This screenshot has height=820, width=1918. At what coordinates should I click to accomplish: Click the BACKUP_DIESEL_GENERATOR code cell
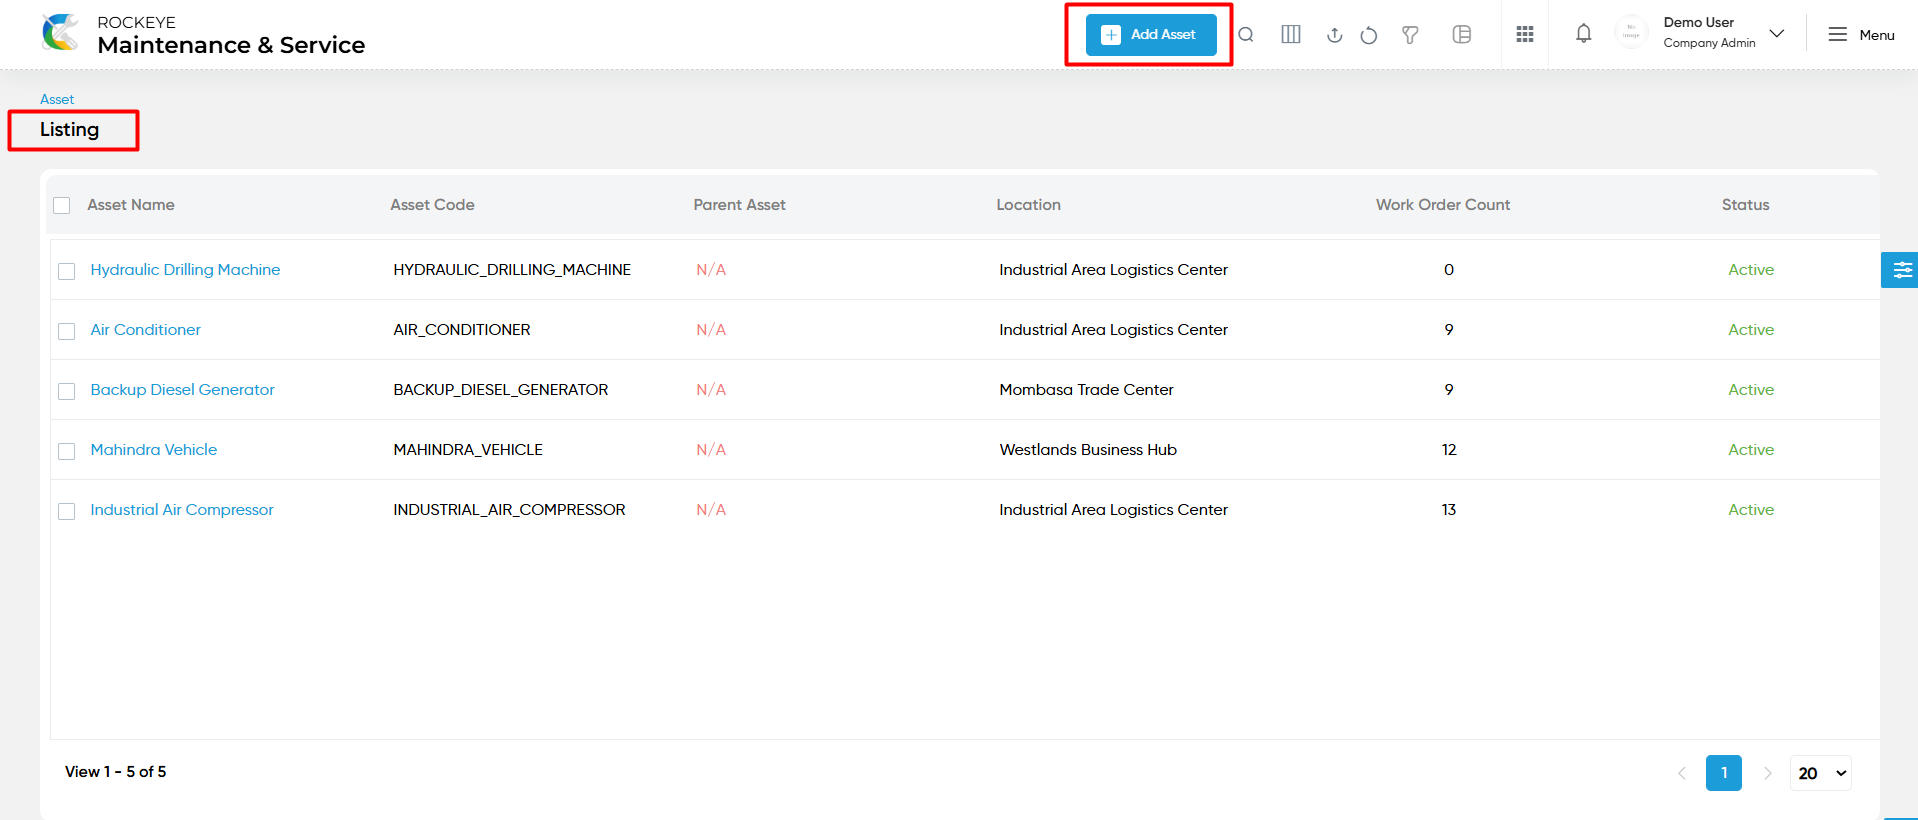pos(501,390)
